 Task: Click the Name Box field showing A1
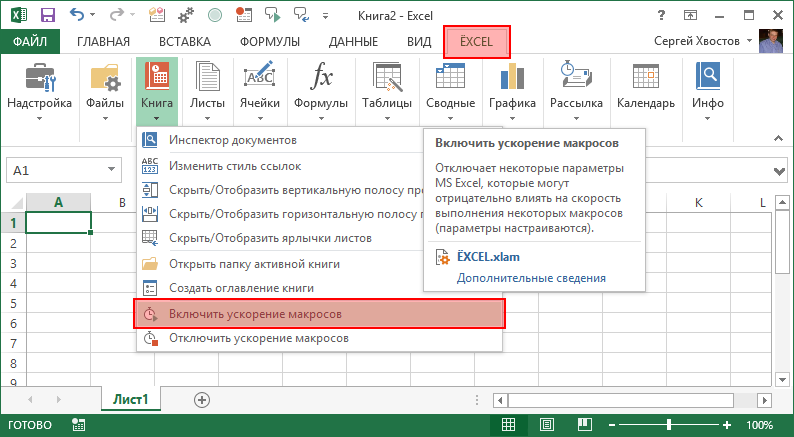tap(64, 170)
